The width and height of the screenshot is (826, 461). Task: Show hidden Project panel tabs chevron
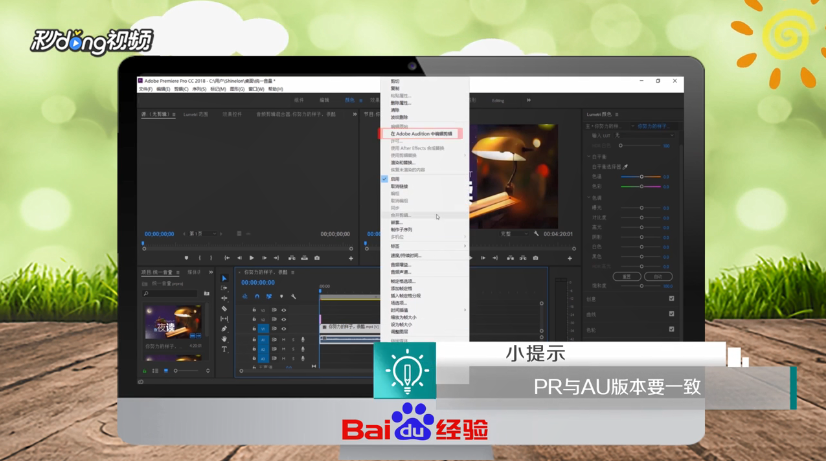[211, 272]
